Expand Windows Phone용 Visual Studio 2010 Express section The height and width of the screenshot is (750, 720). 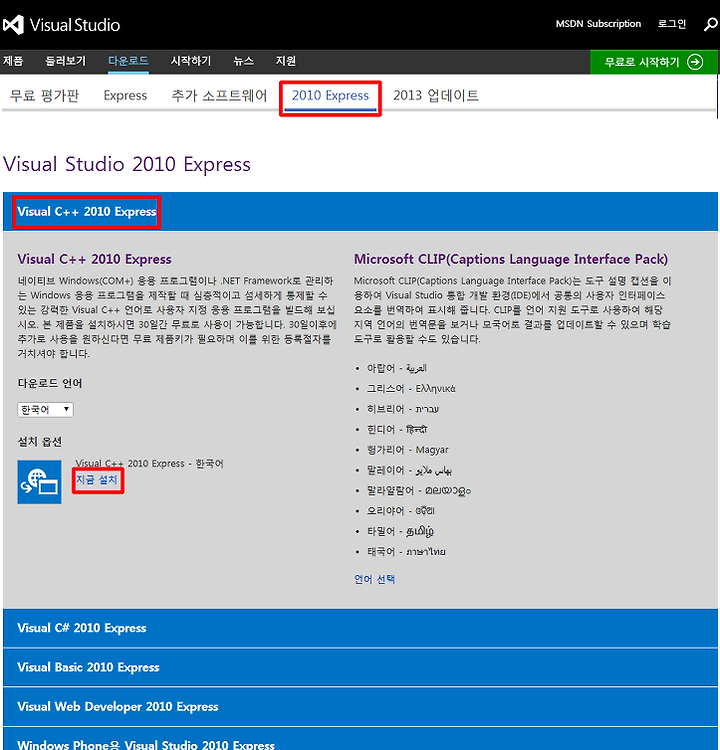[360, 740]
